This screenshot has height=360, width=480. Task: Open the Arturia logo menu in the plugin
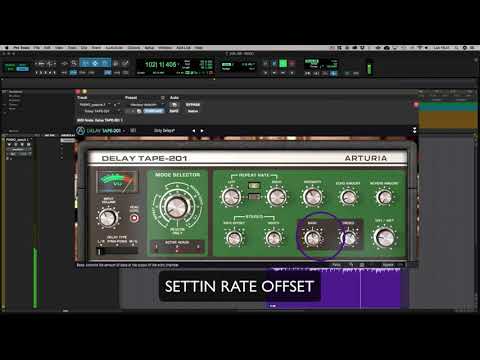coord(80,131)
